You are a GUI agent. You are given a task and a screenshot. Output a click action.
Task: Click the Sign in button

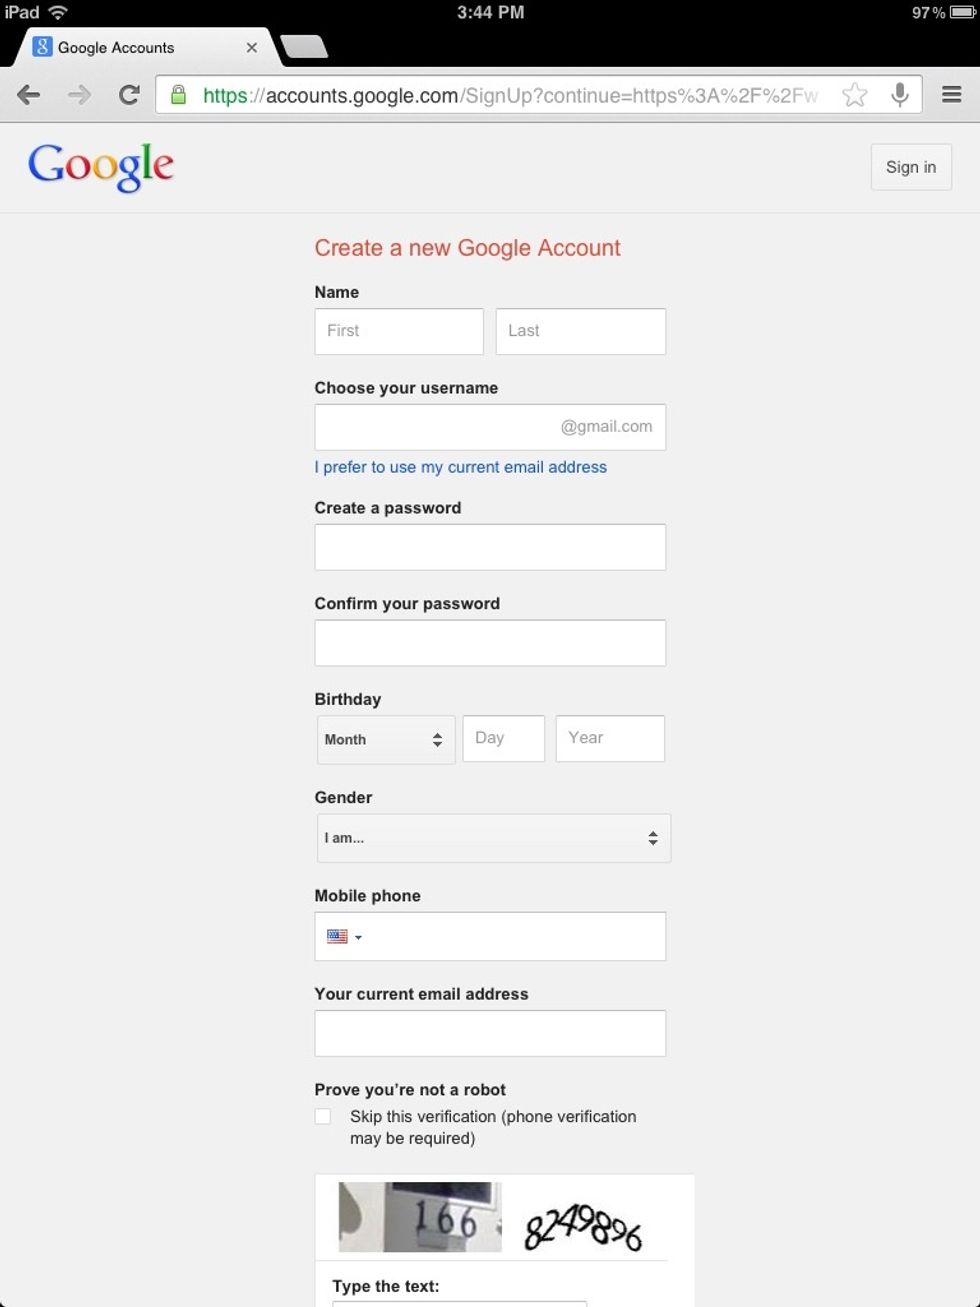(x=909, y=167)
